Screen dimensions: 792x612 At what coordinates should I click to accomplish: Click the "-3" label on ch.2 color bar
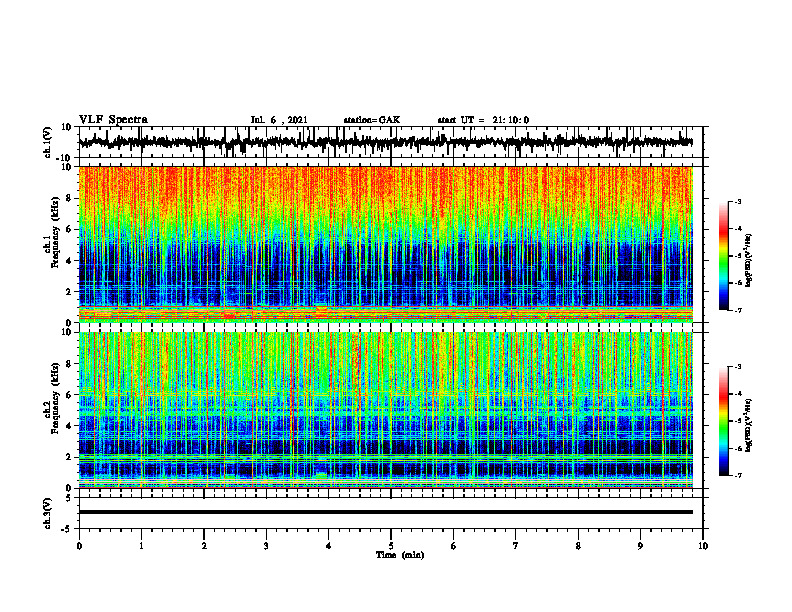[737, 367]
